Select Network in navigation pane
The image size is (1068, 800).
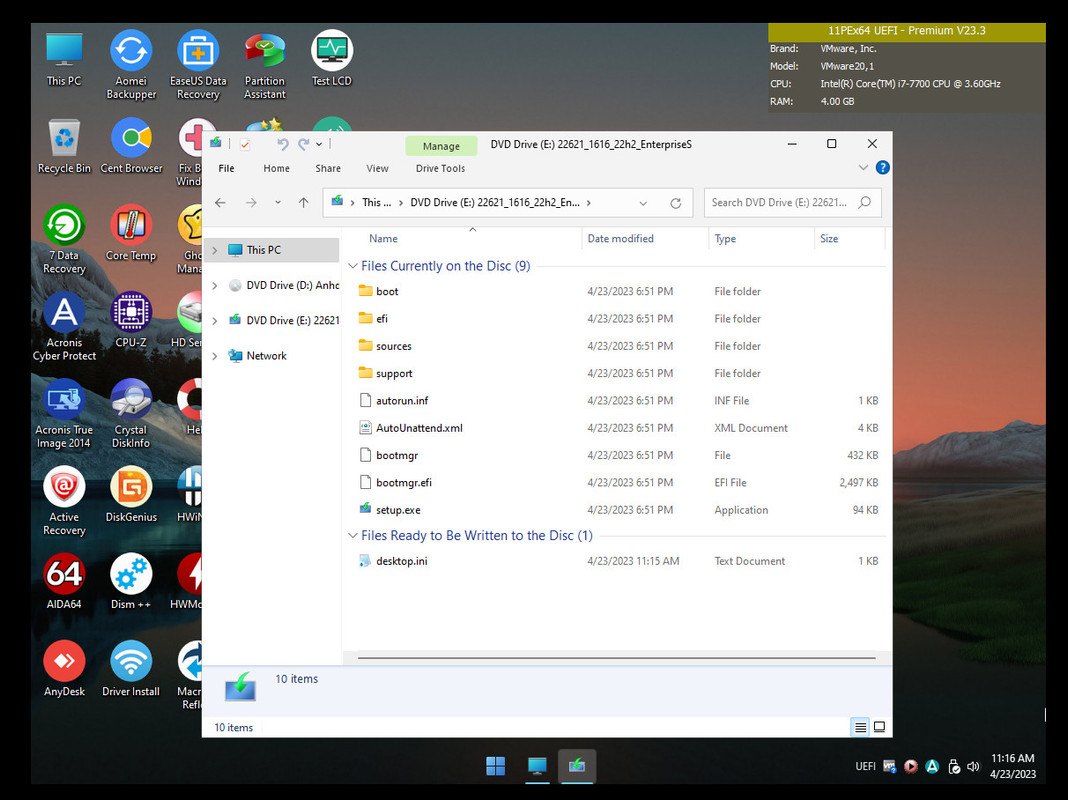pyautogui.click(x=266, y=355)
